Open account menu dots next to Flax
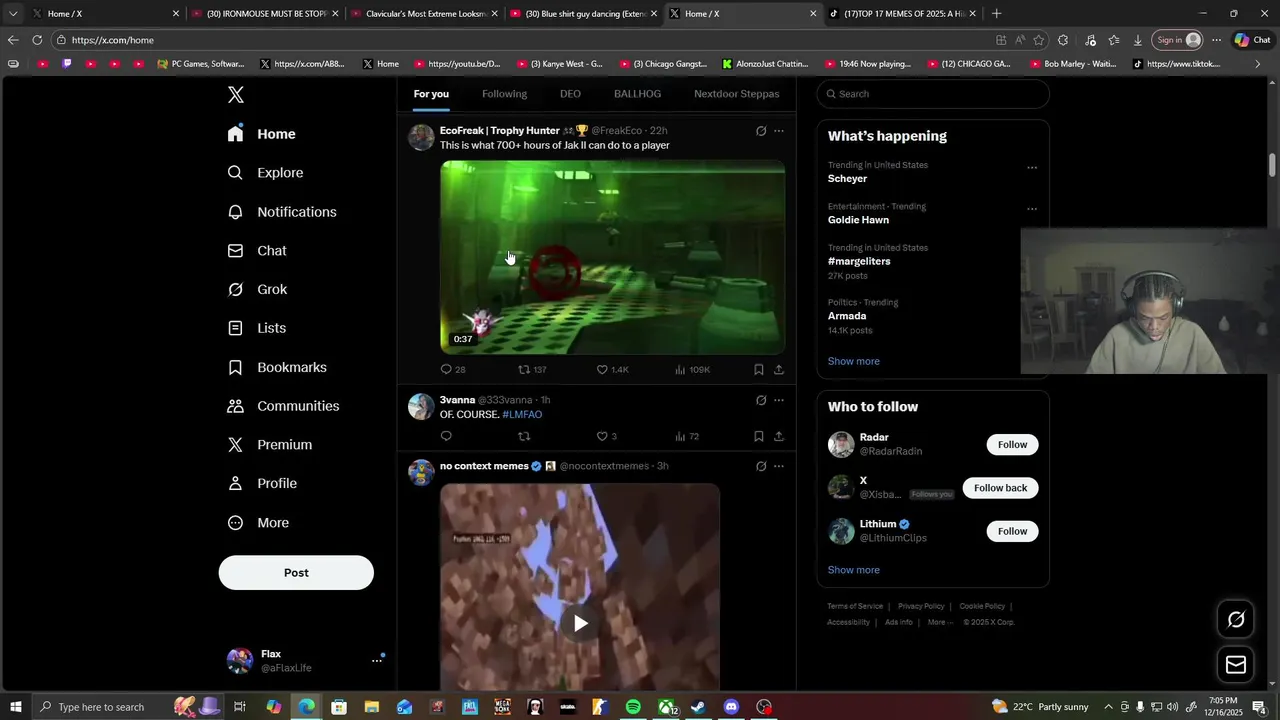Screen dimensions: 1280x720 point(377,660)
